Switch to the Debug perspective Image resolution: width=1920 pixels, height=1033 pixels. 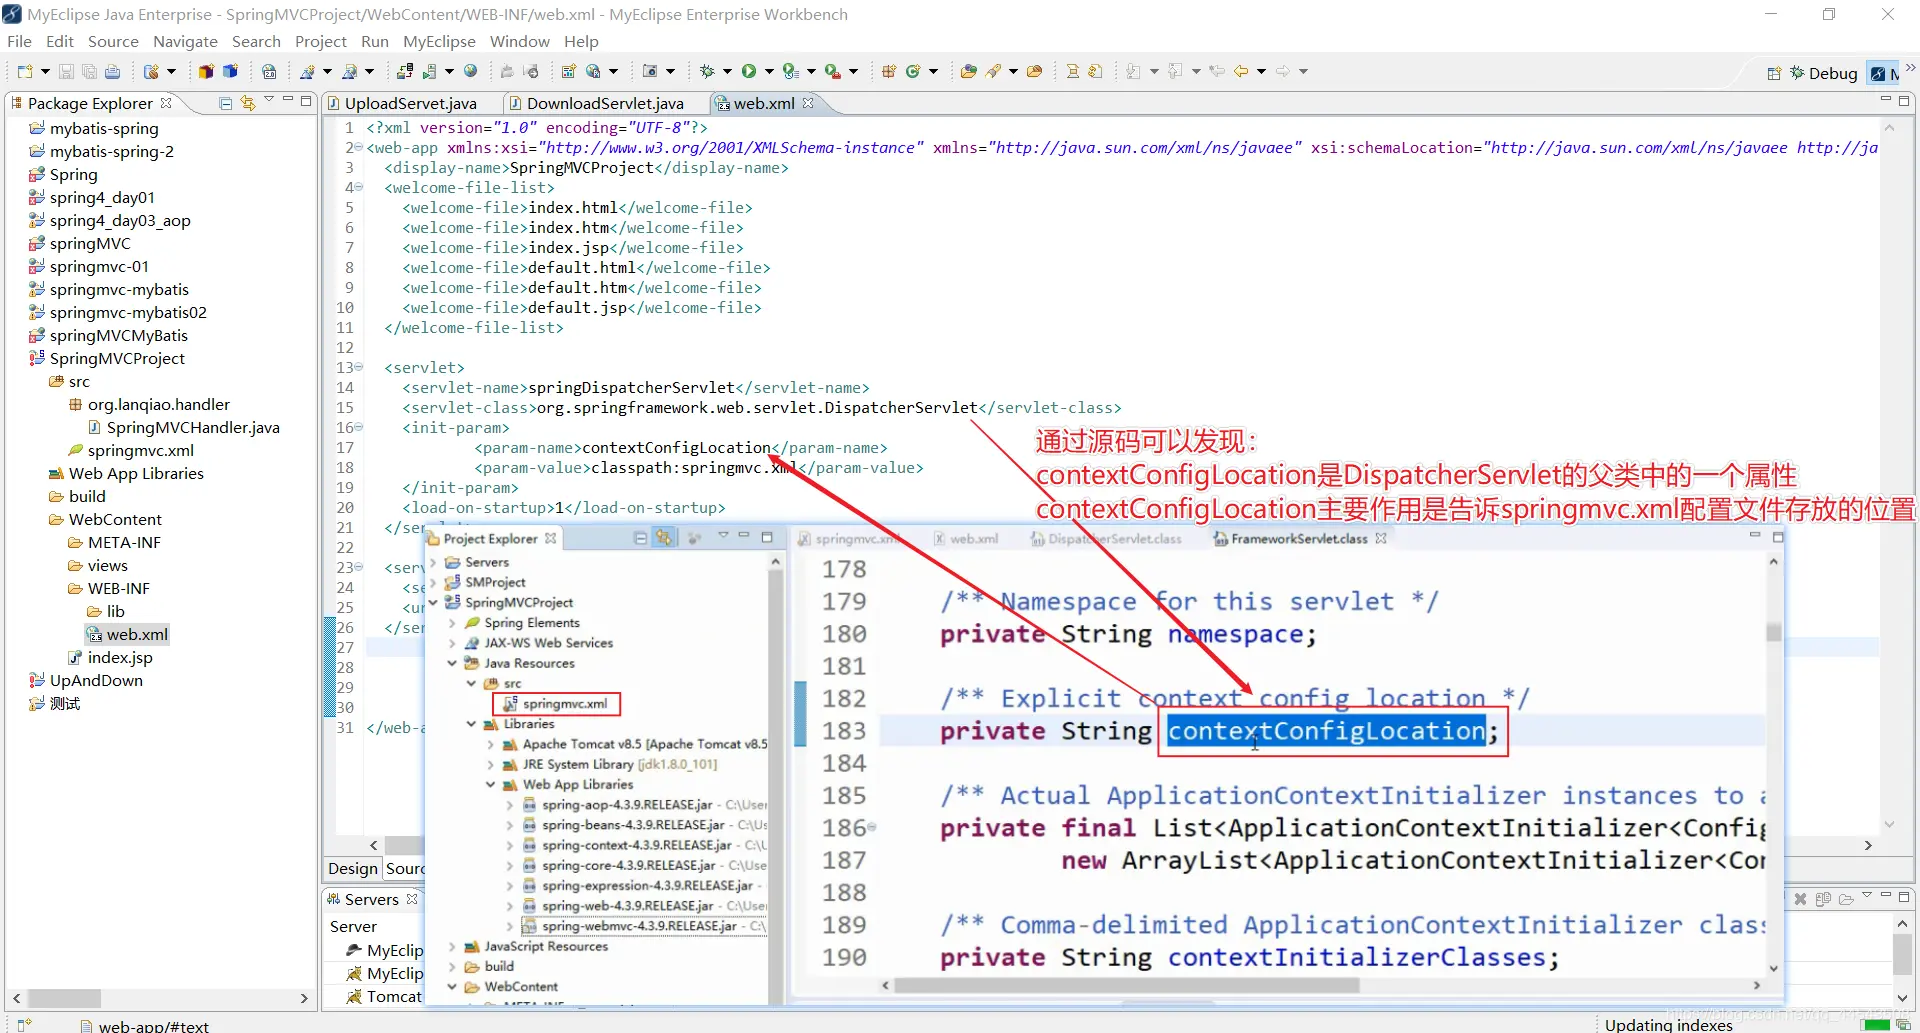click(x=1823, y=73)
